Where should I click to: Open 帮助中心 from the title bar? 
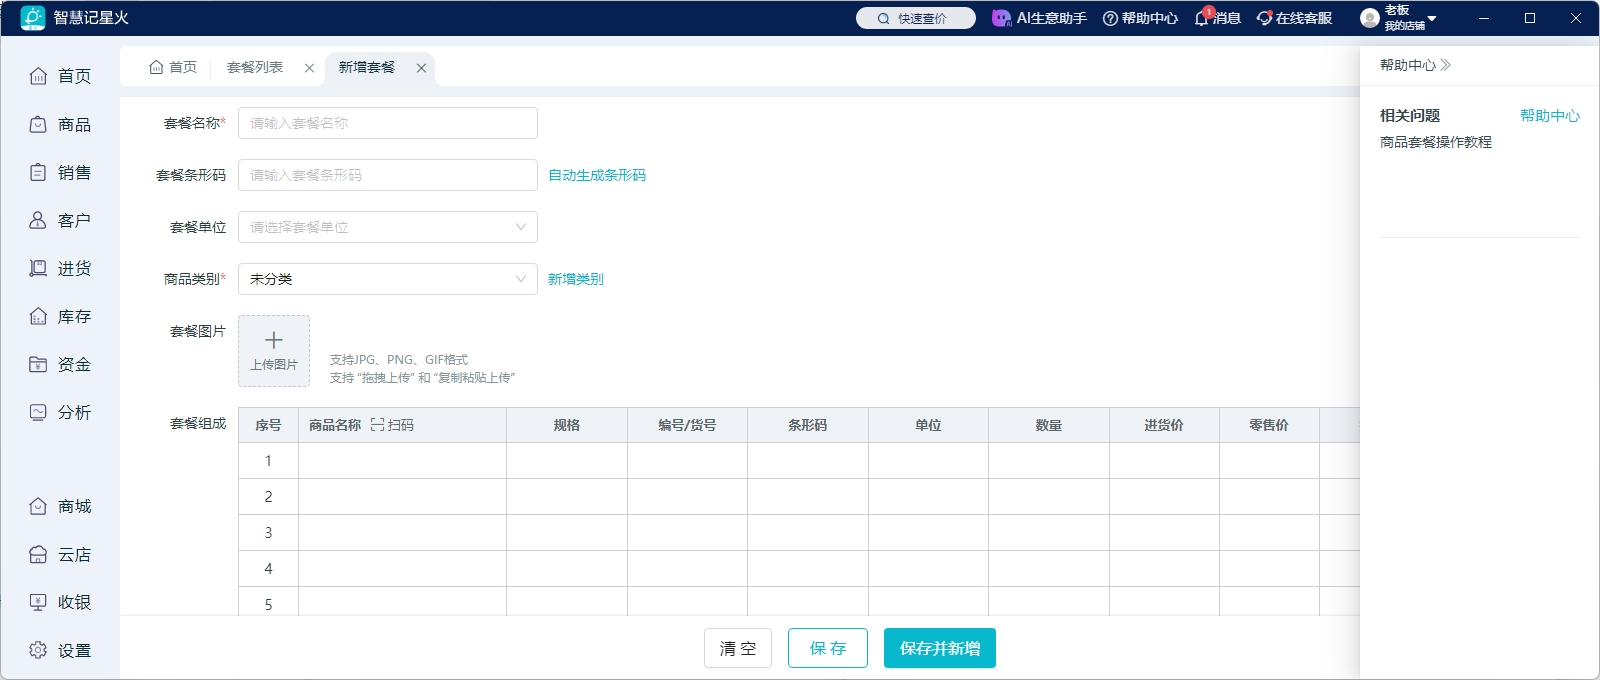coord(1140,18)
